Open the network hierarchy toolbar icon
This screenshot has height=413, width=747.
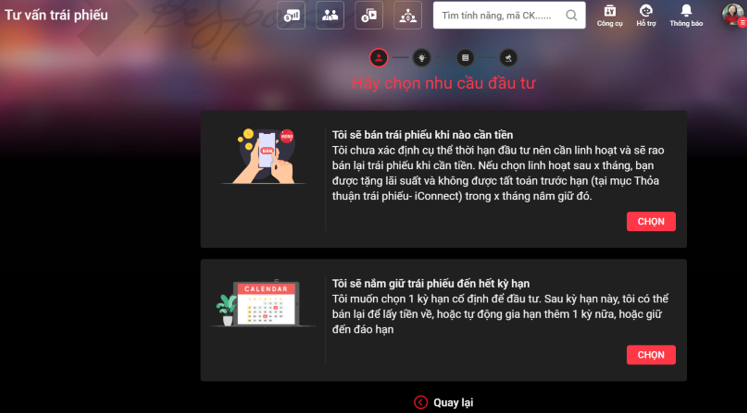pyautogui.click(x=408, y=16)
